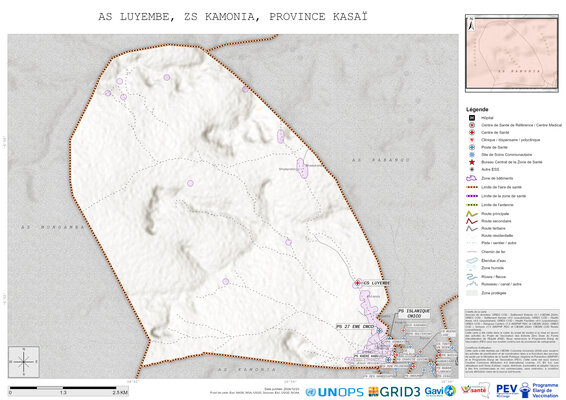Click the AS KABANGU neighboring area label
This screenshot has height=400, width=566.
pos(381,160)
